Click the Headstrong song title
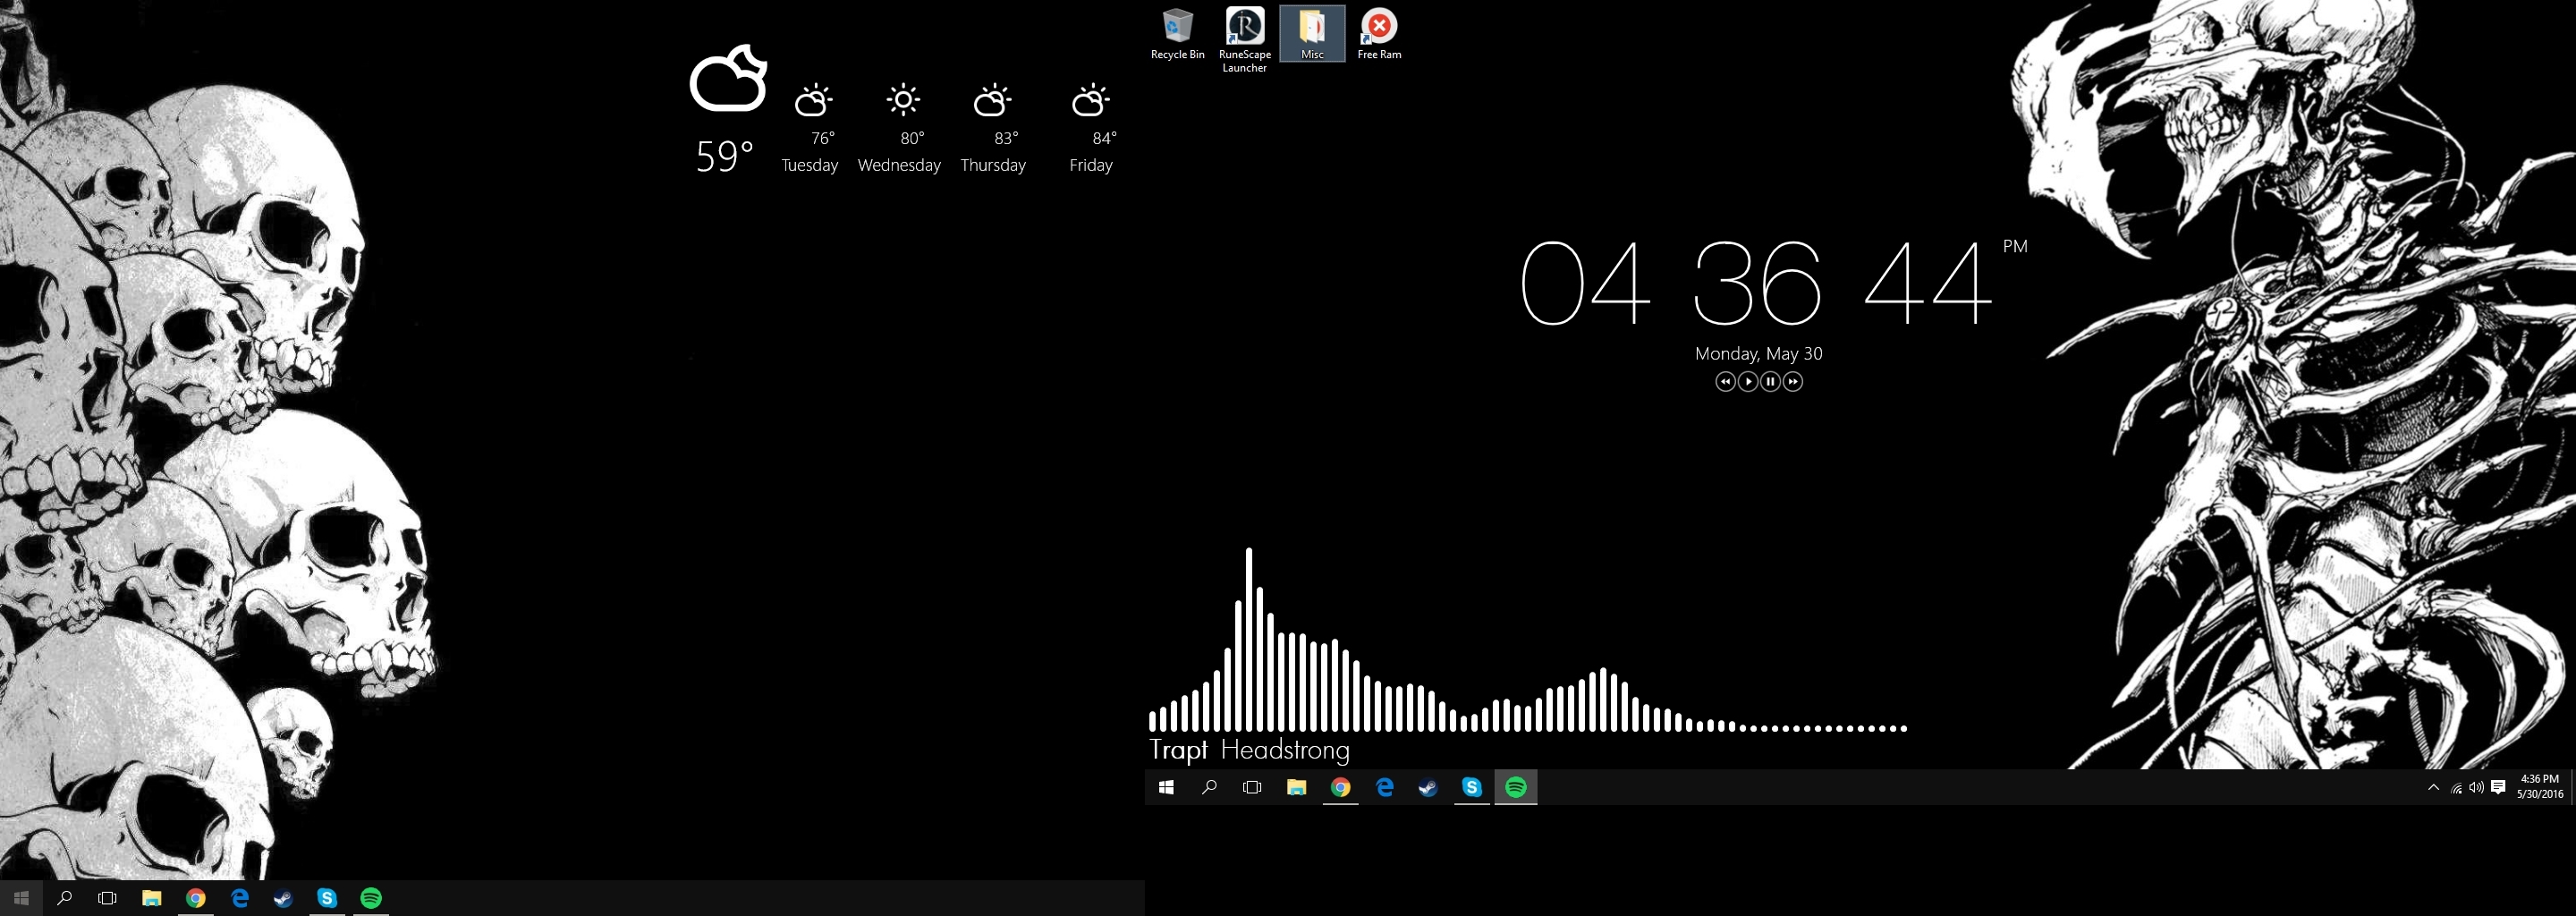2576x916 pixels. tap(1285, 750)
